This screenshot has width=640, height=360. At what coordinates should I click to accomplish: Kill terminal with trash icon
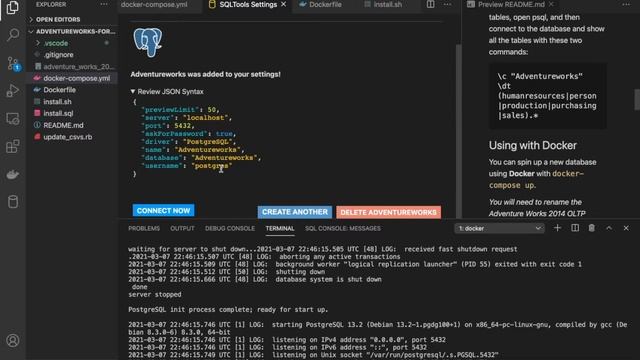[591, 228]
